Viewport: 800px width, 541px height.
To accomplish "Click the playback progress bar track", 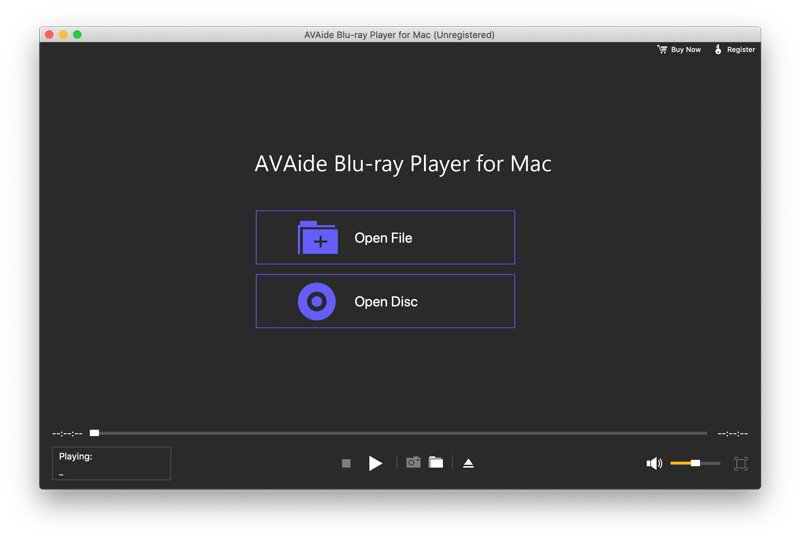I will coord(398,433).
